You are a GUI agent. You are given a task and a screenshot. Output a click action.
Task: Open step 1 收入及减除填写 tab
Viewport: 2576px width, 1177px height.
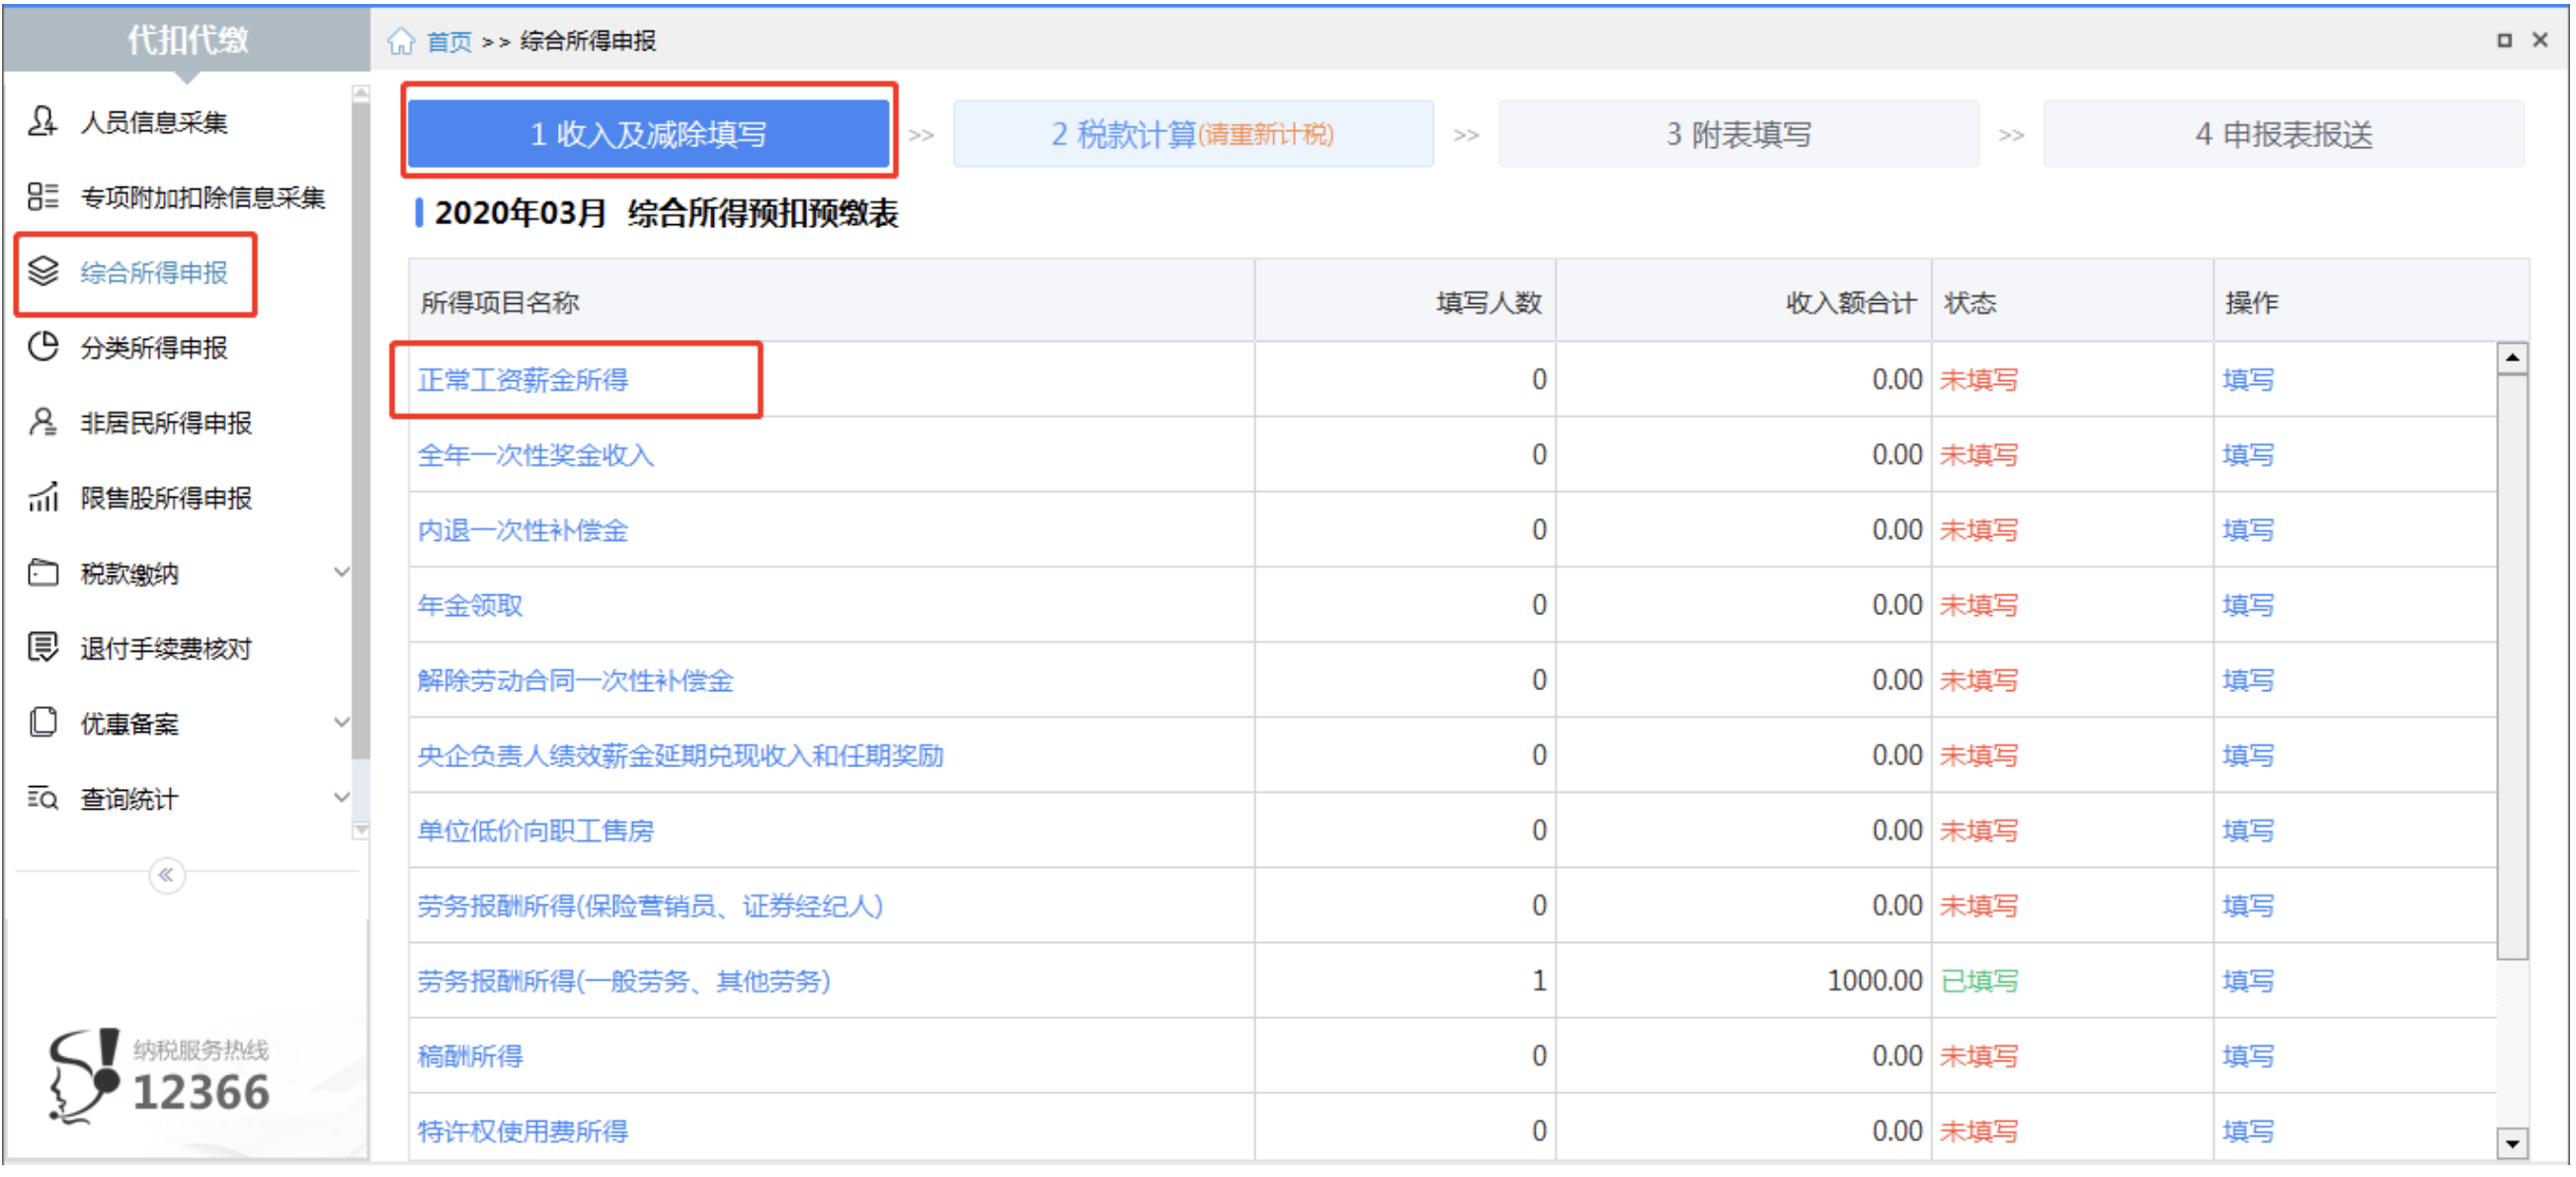point(649,133)
